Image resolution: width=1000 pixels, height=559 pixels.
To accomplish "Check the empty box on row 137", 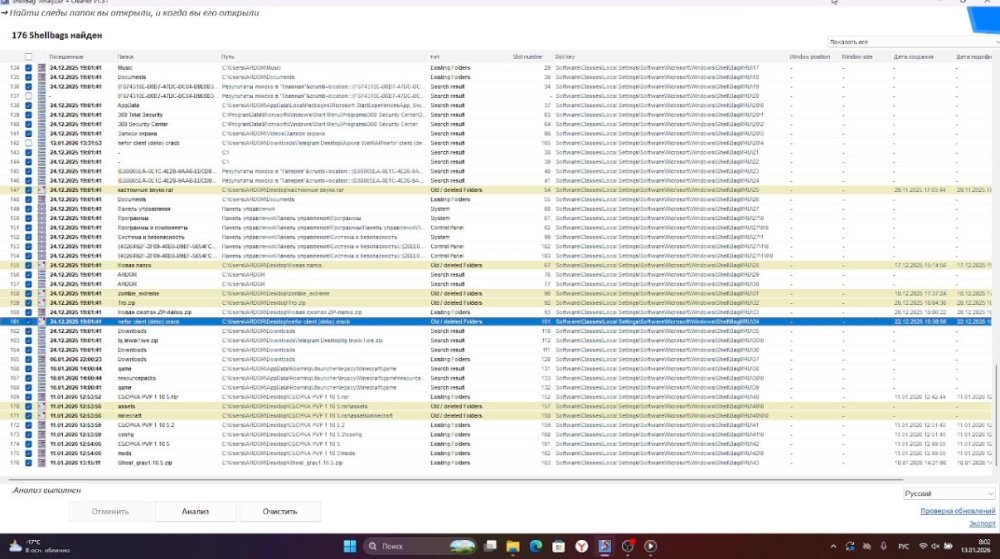I will click(29, 96).
